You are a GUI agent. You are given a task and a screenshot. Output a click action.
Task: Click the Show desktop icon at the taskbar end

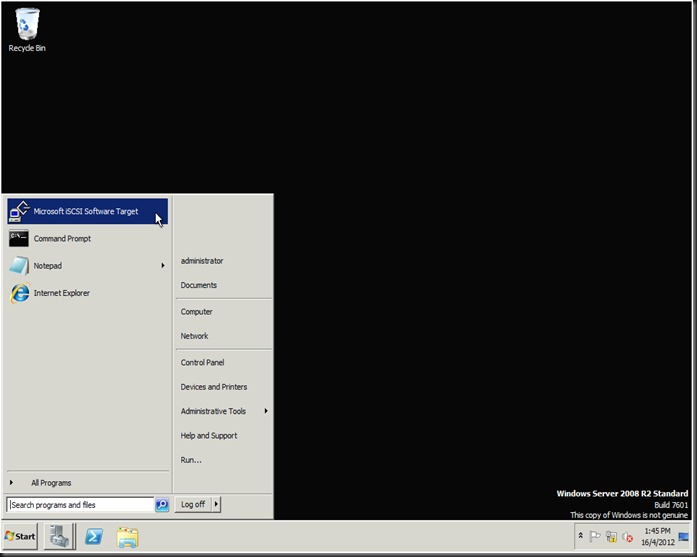tap(684, 537)
